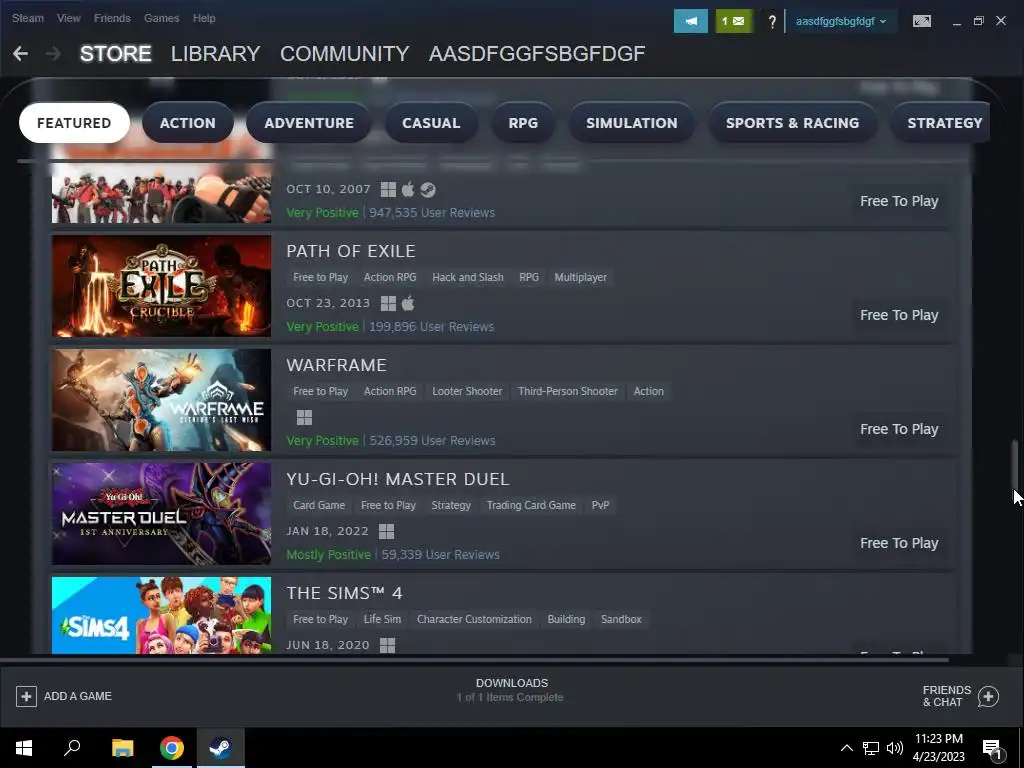Click the Hack and Slash tag

tap(468, 278)
